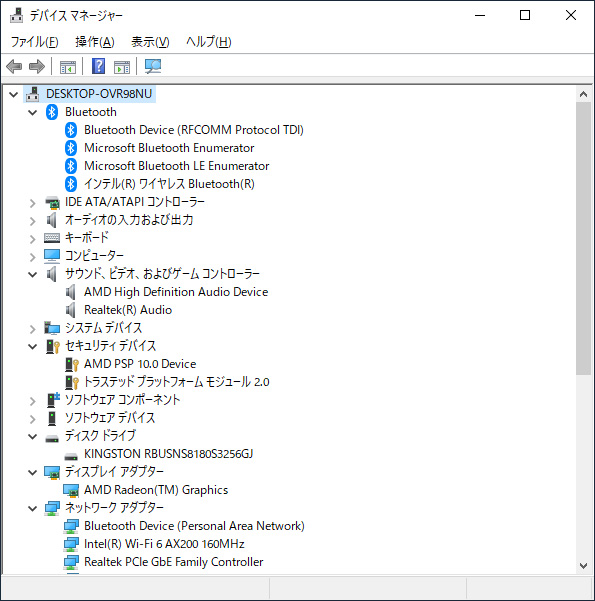Collapse the セキュリティ デバイス category
This screenshot has height=601, width=595.
[33, 346]
